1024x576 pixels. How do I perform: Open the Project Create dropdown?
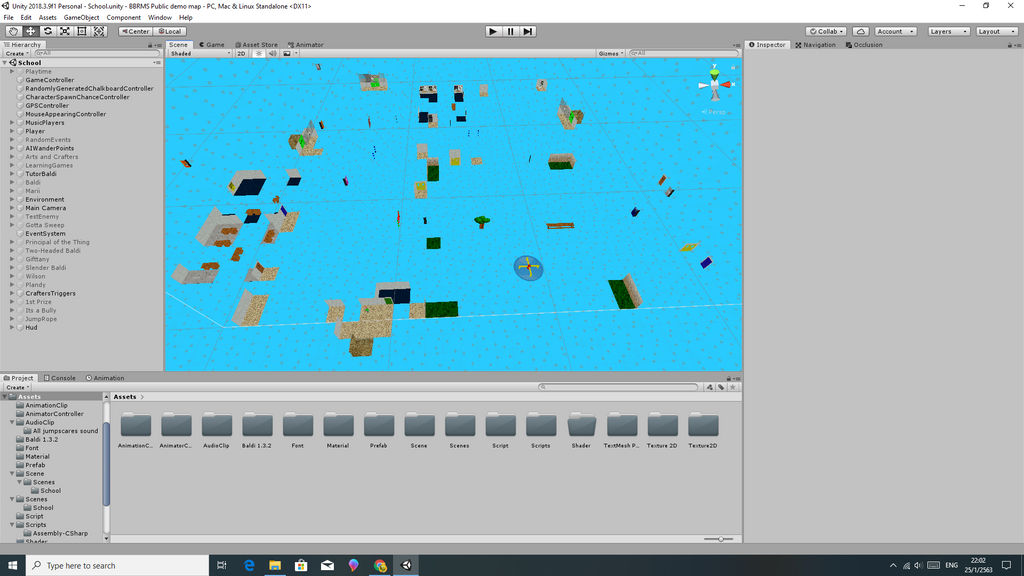[17, 387]
